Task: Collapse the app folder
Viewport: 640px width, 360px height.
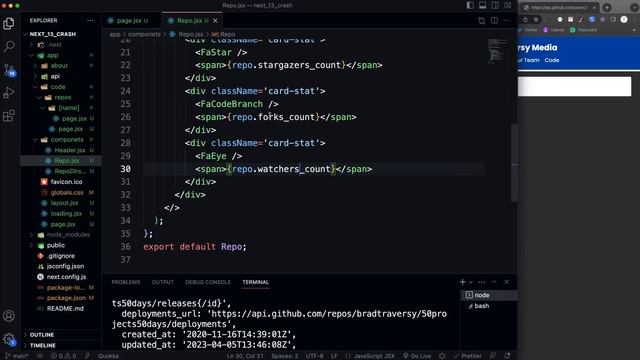Action: (x=60, y=55)
